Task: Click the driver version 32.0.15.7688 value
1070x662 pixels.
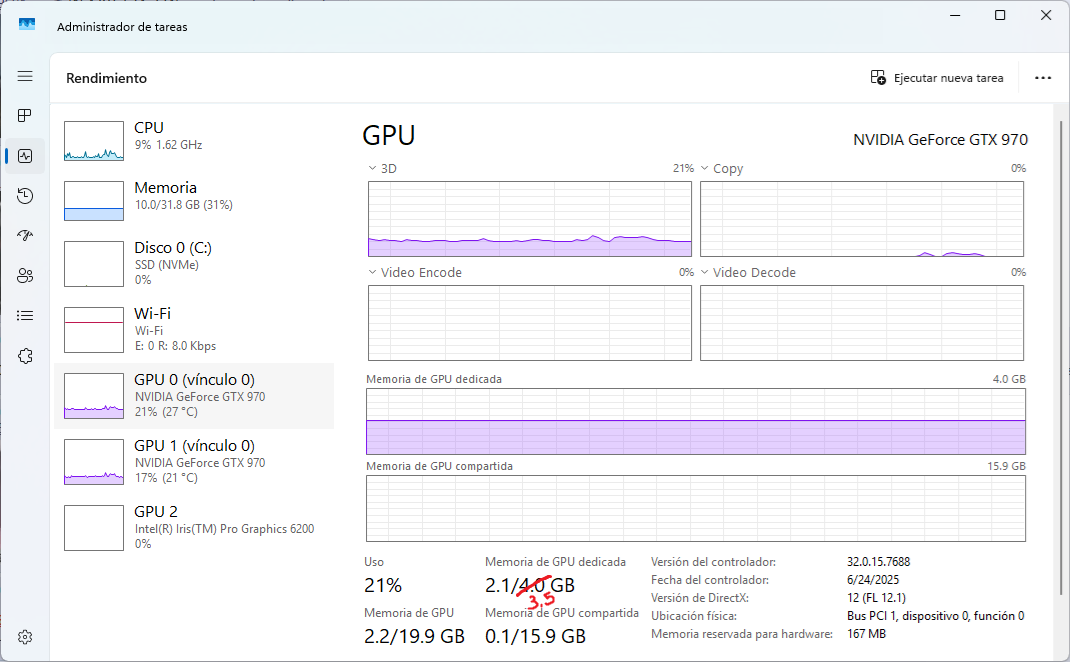Action: click(x=878, y=562)
